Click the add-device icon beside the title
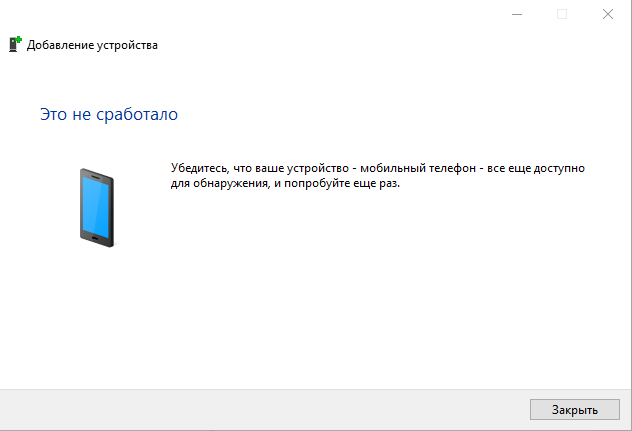The height and width of the screenshot is (431, 632). click(15, 44)
